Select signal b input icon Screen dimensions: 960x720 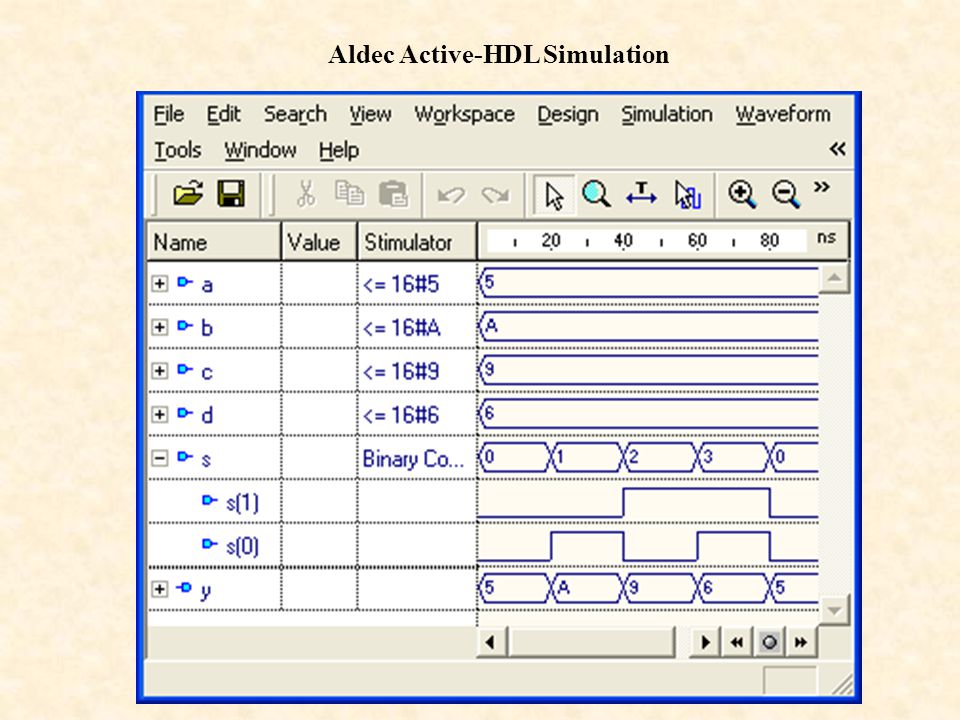185,326
